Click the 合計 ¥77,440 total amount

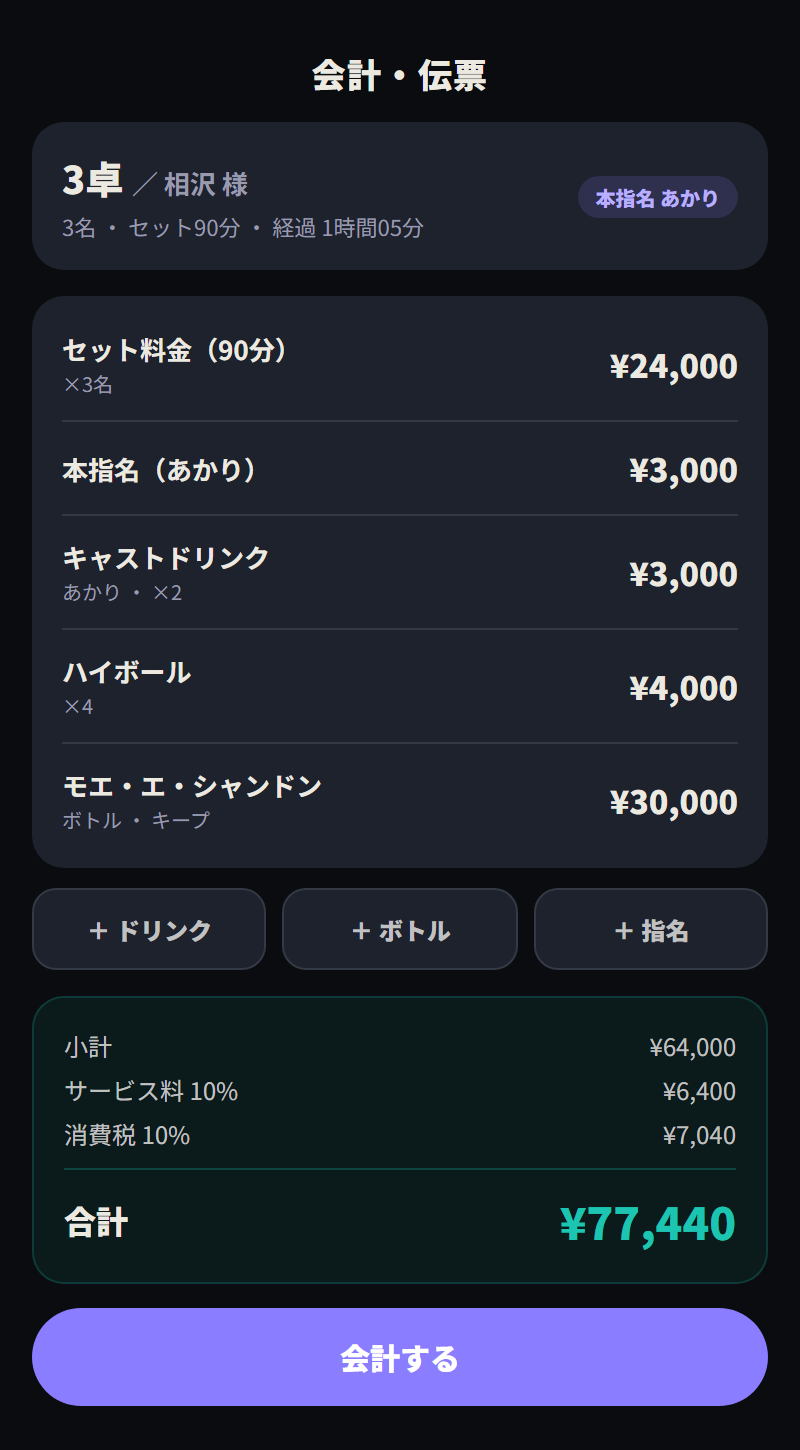(x=648, y=1223)
